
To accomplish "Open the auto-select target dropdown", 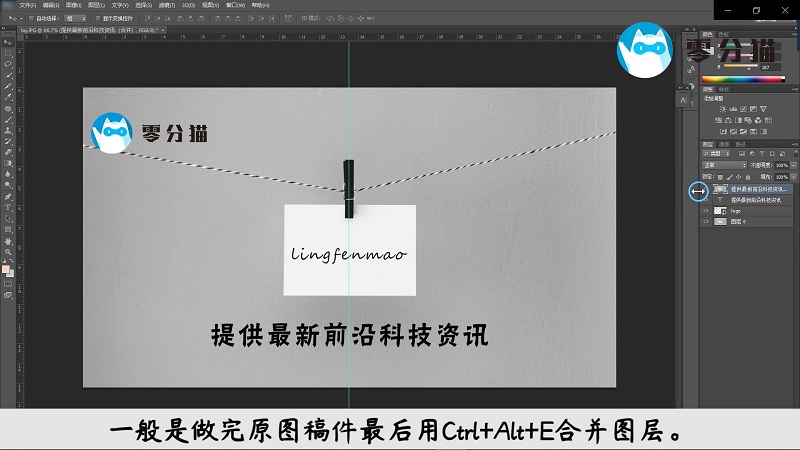I will tap(75, 18).
